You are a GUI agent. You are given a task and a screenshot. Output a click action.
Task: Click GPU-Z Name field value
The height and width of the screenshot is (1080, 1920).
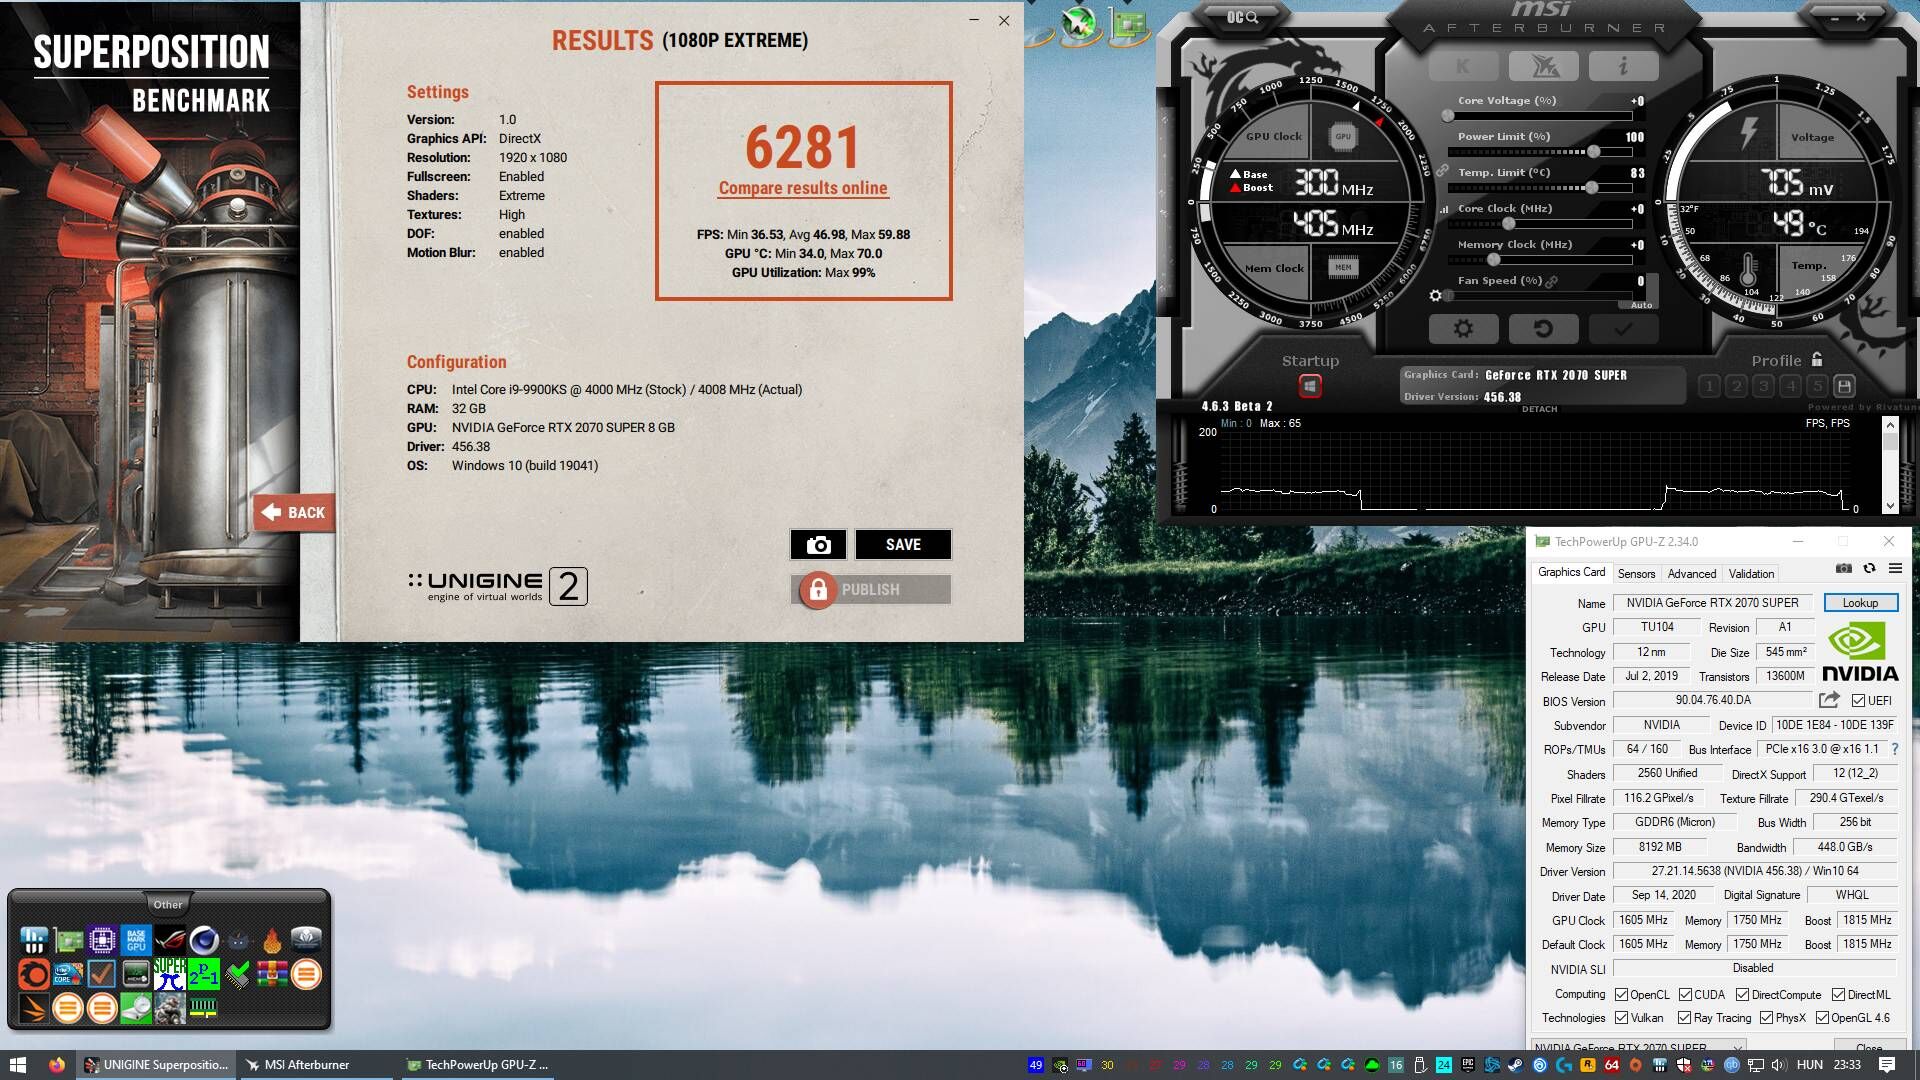tap(1712, 603)
